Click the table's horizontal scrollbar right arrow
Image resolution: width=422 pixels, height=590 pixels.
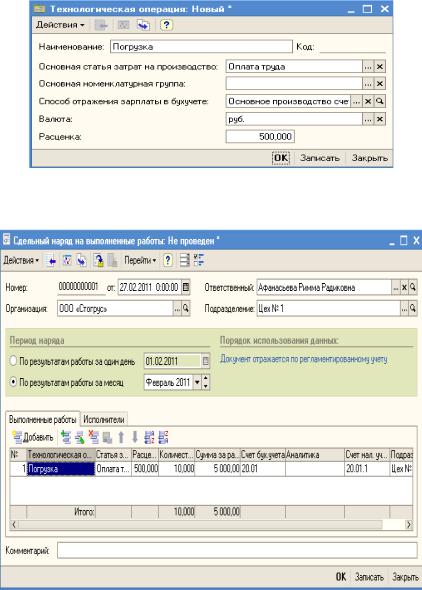408,525
